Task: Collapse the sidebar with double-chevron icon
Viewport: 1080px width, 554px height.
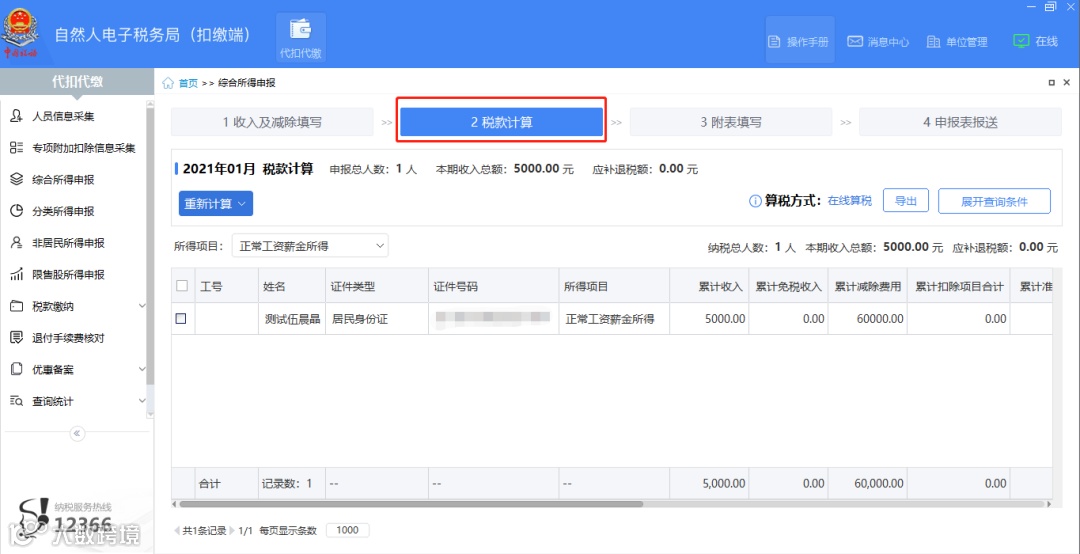Action: pyautogui.click(x=77, y=433)
